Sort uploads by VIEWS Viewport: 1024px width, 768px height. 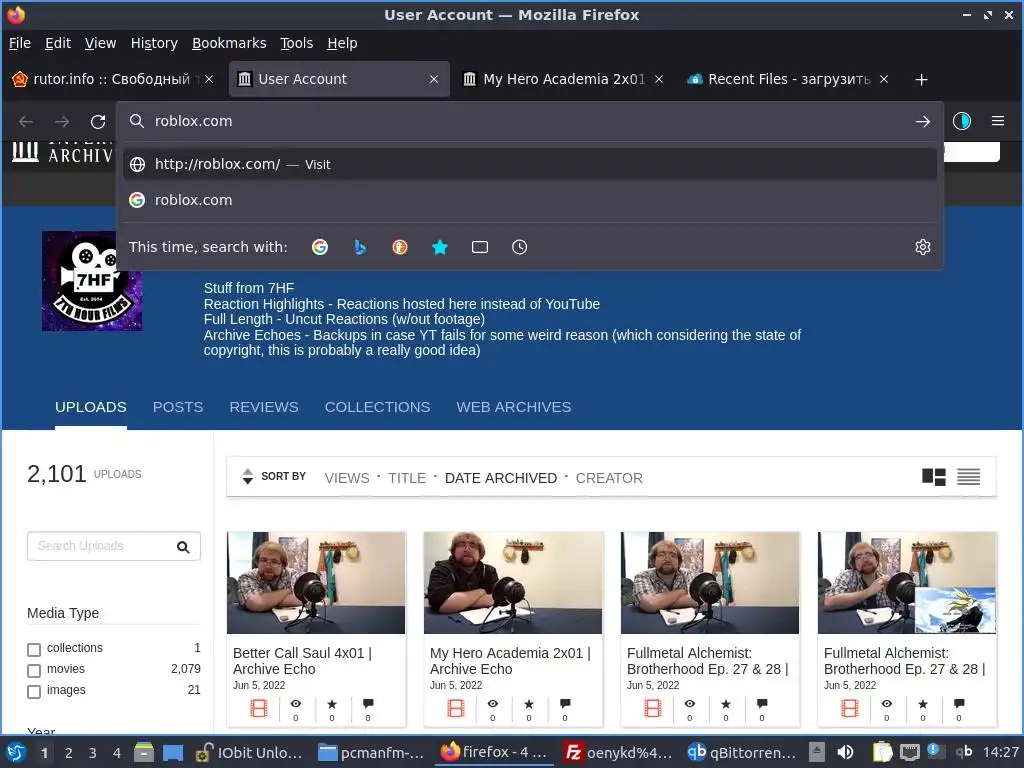point(347,478)
